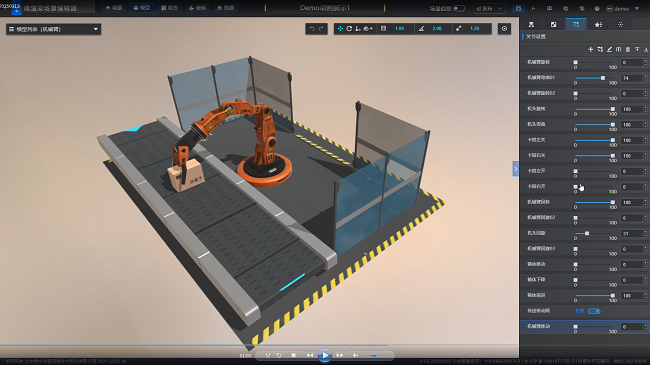Click the plus icon to add joint

[x=590, y=49]
